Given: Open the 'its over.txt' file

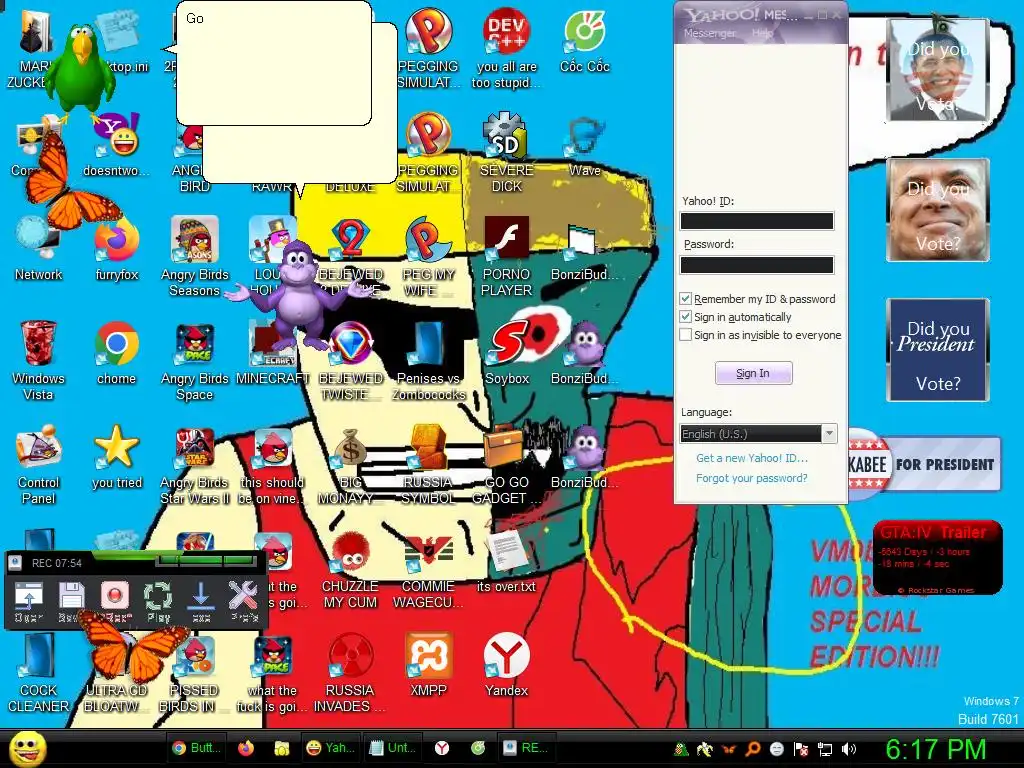Looking at the screenshot, I should click(x=506, y=562).
